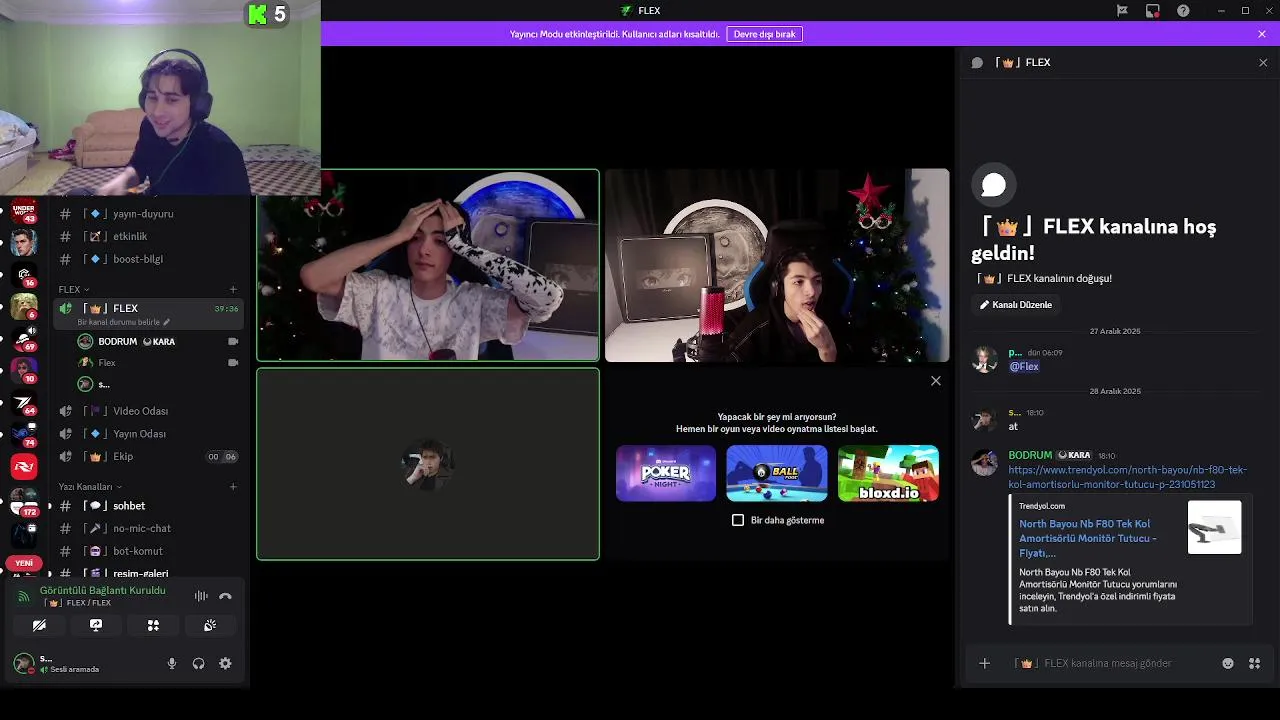Click 'Bir kanal durumu belirle' status
This screenshot has height=720, width=1280.
(124, 322)
